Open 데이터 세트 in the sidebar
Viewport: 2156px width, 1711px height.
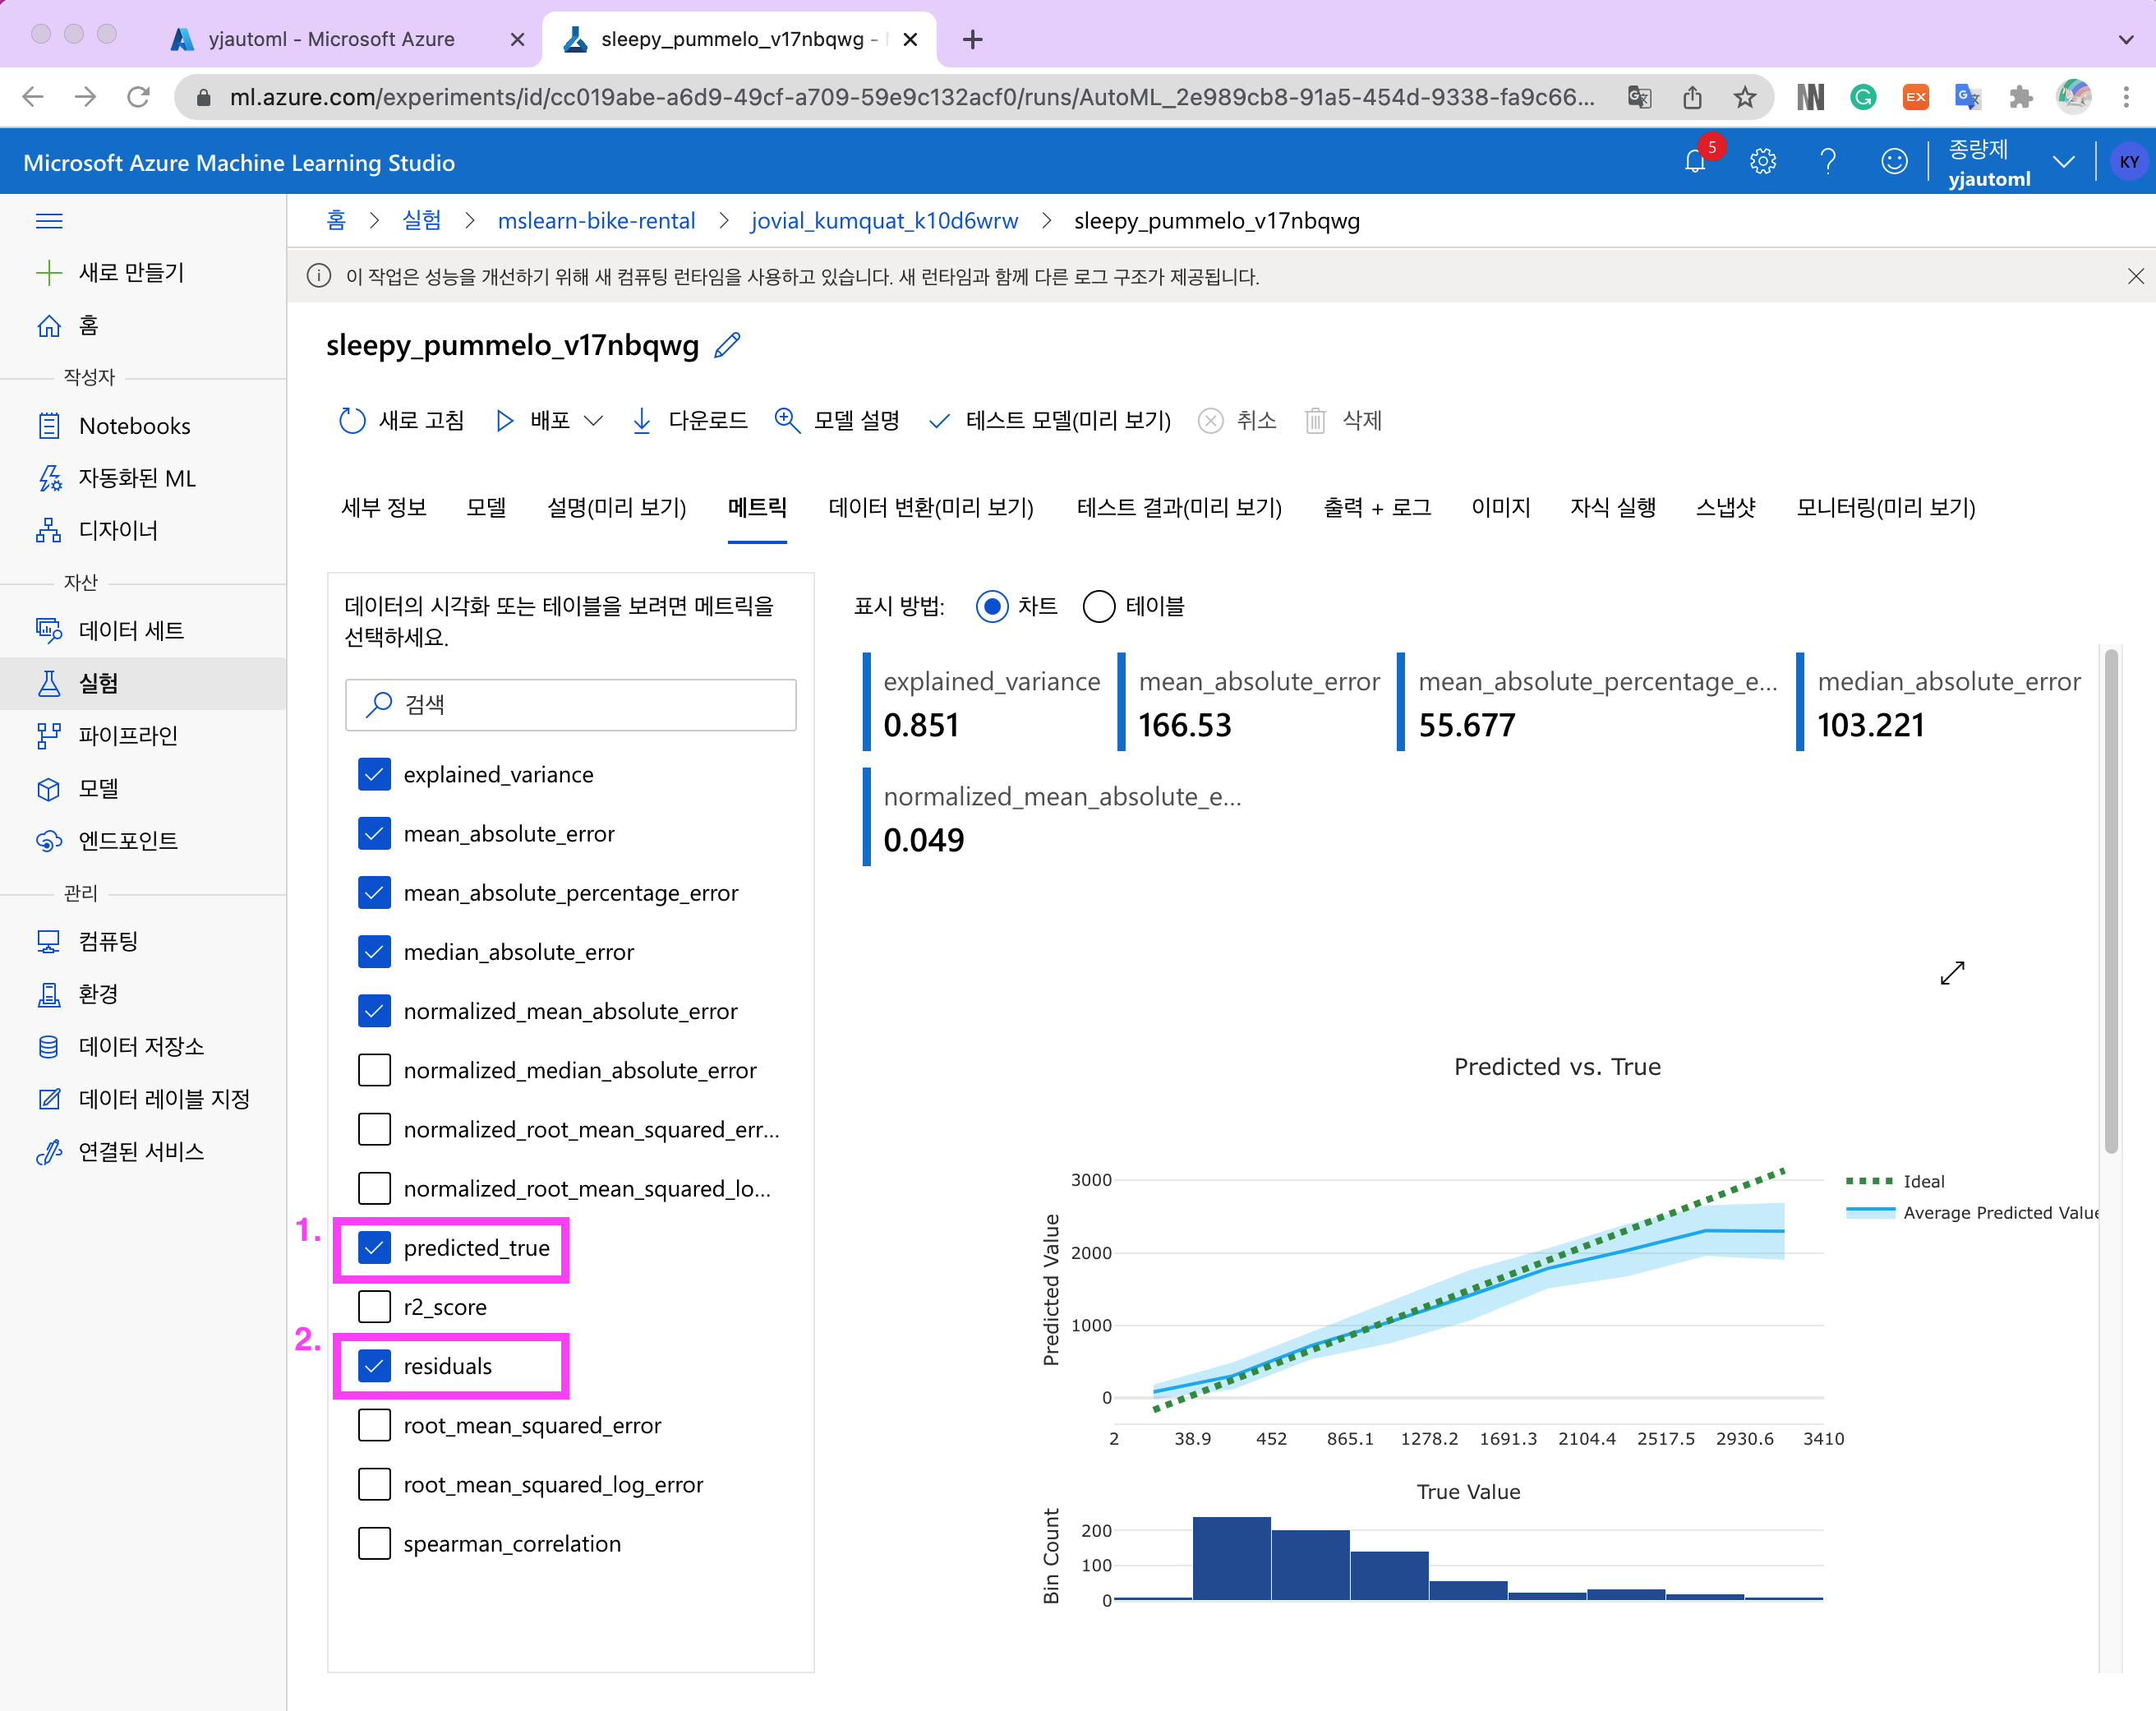click(x=131, y=631)
